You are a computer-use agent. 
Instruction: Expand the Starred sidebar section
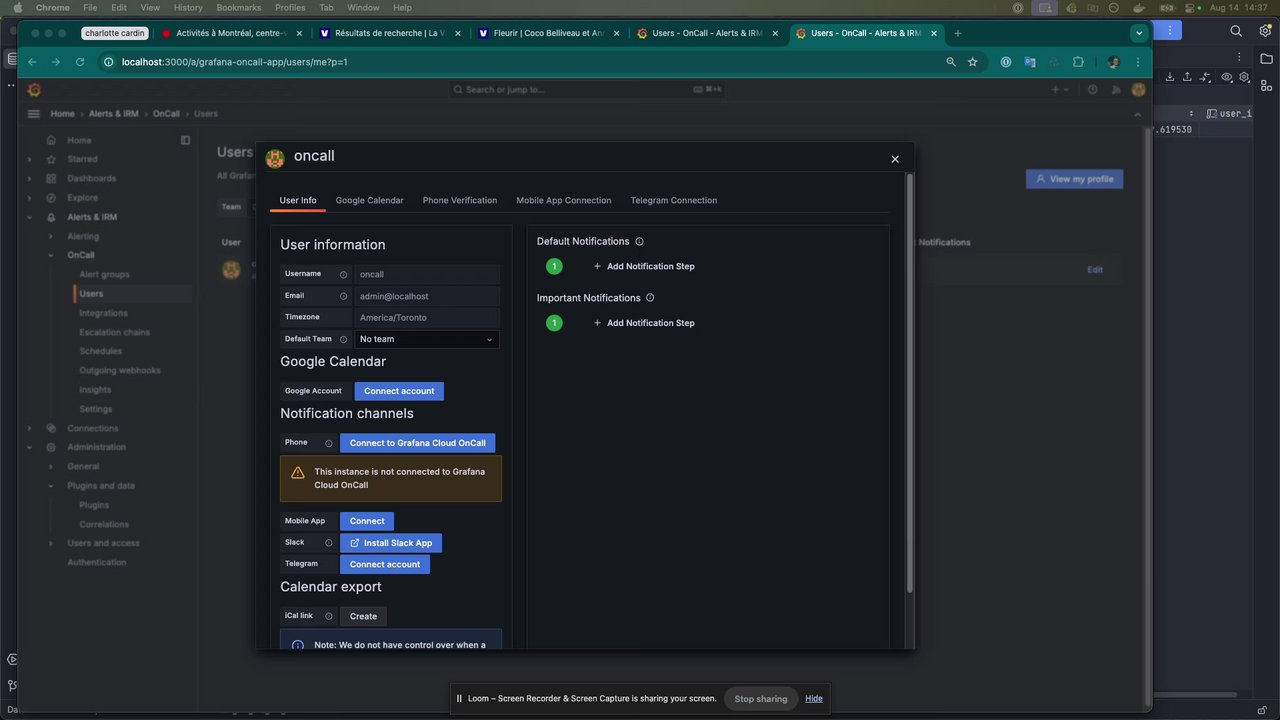coord(30,159)
